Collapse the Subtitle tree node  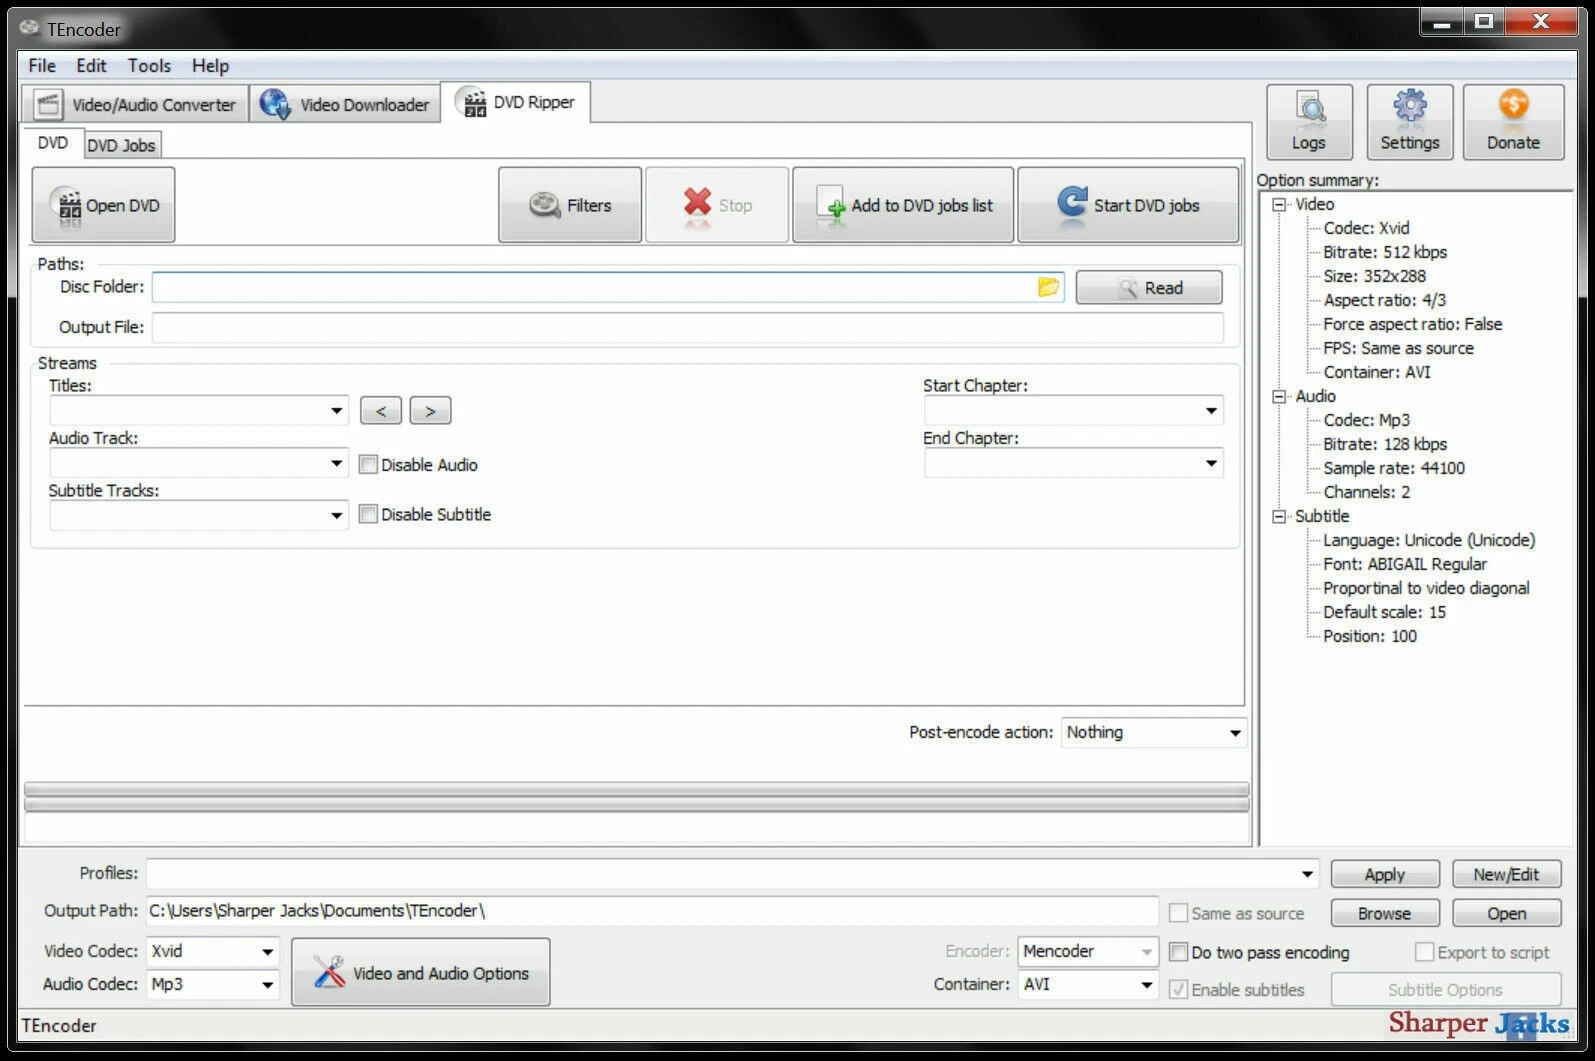point(1279,516)
